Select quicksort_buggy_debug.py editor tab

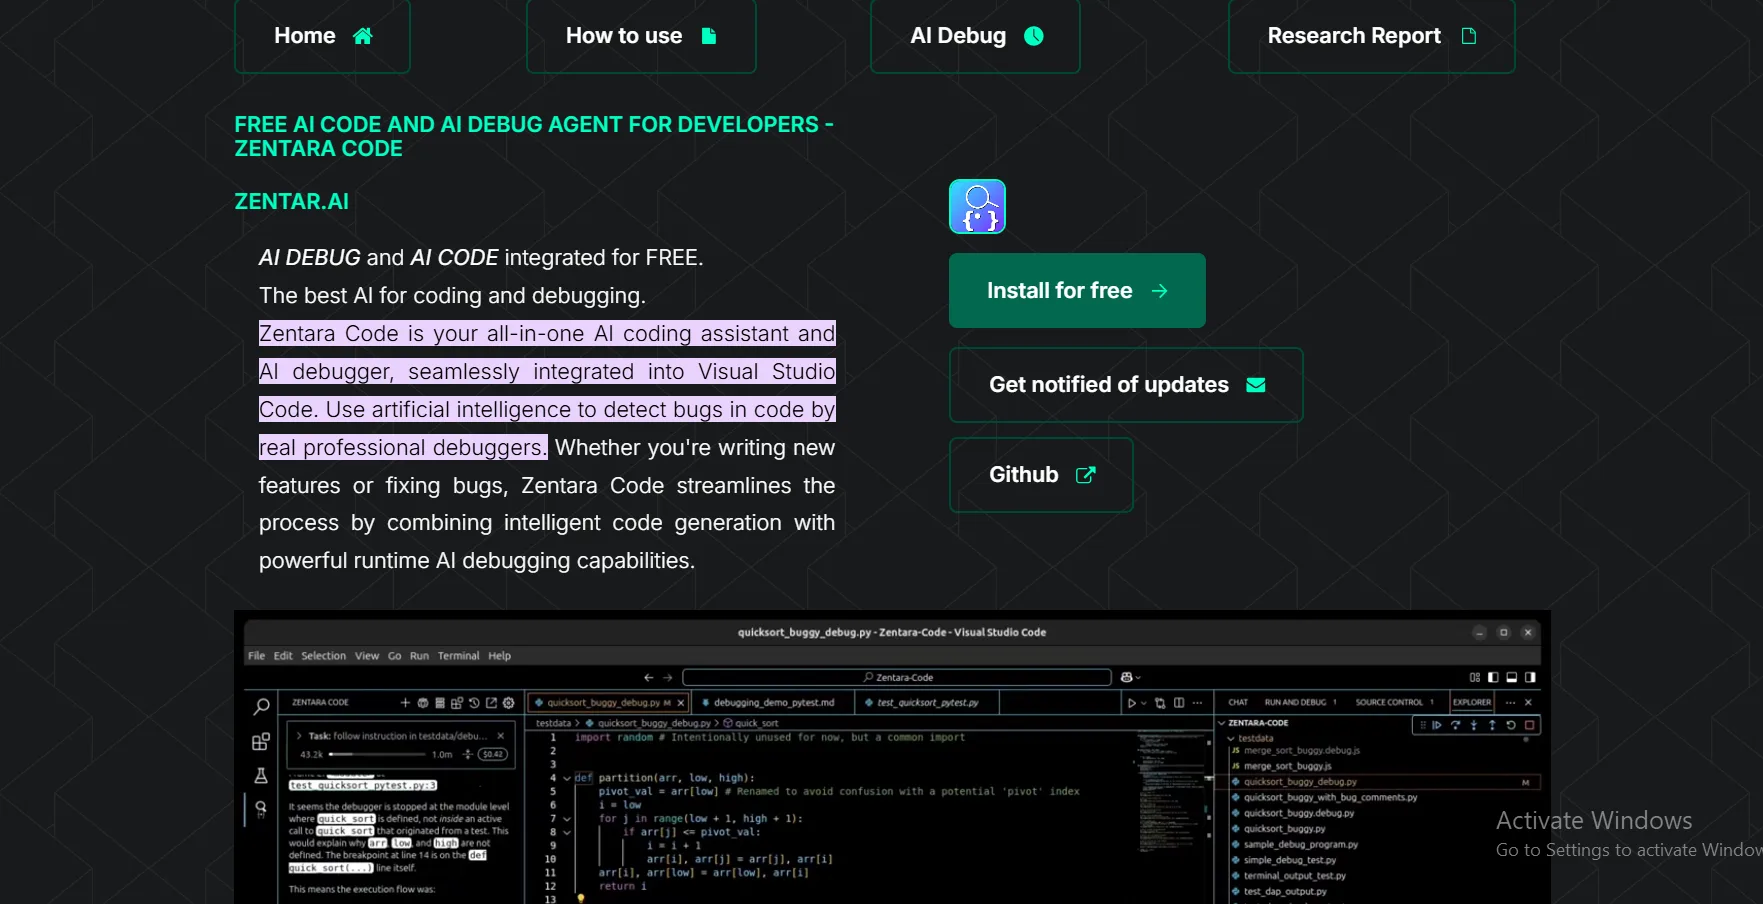point(607,703)
